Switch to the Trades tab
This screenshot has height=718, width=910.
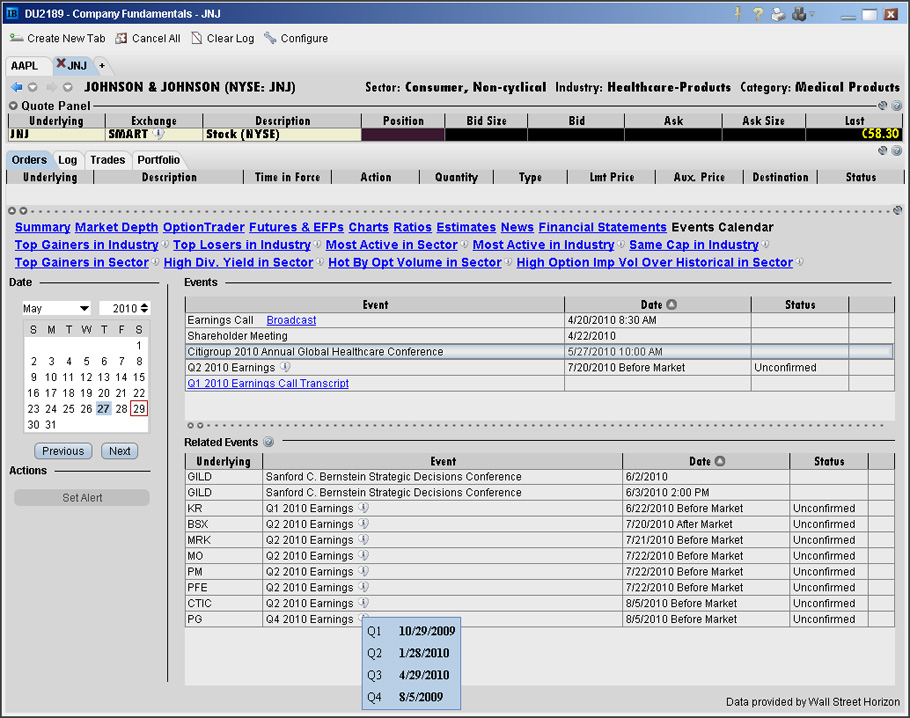click(x=107, y=160)
